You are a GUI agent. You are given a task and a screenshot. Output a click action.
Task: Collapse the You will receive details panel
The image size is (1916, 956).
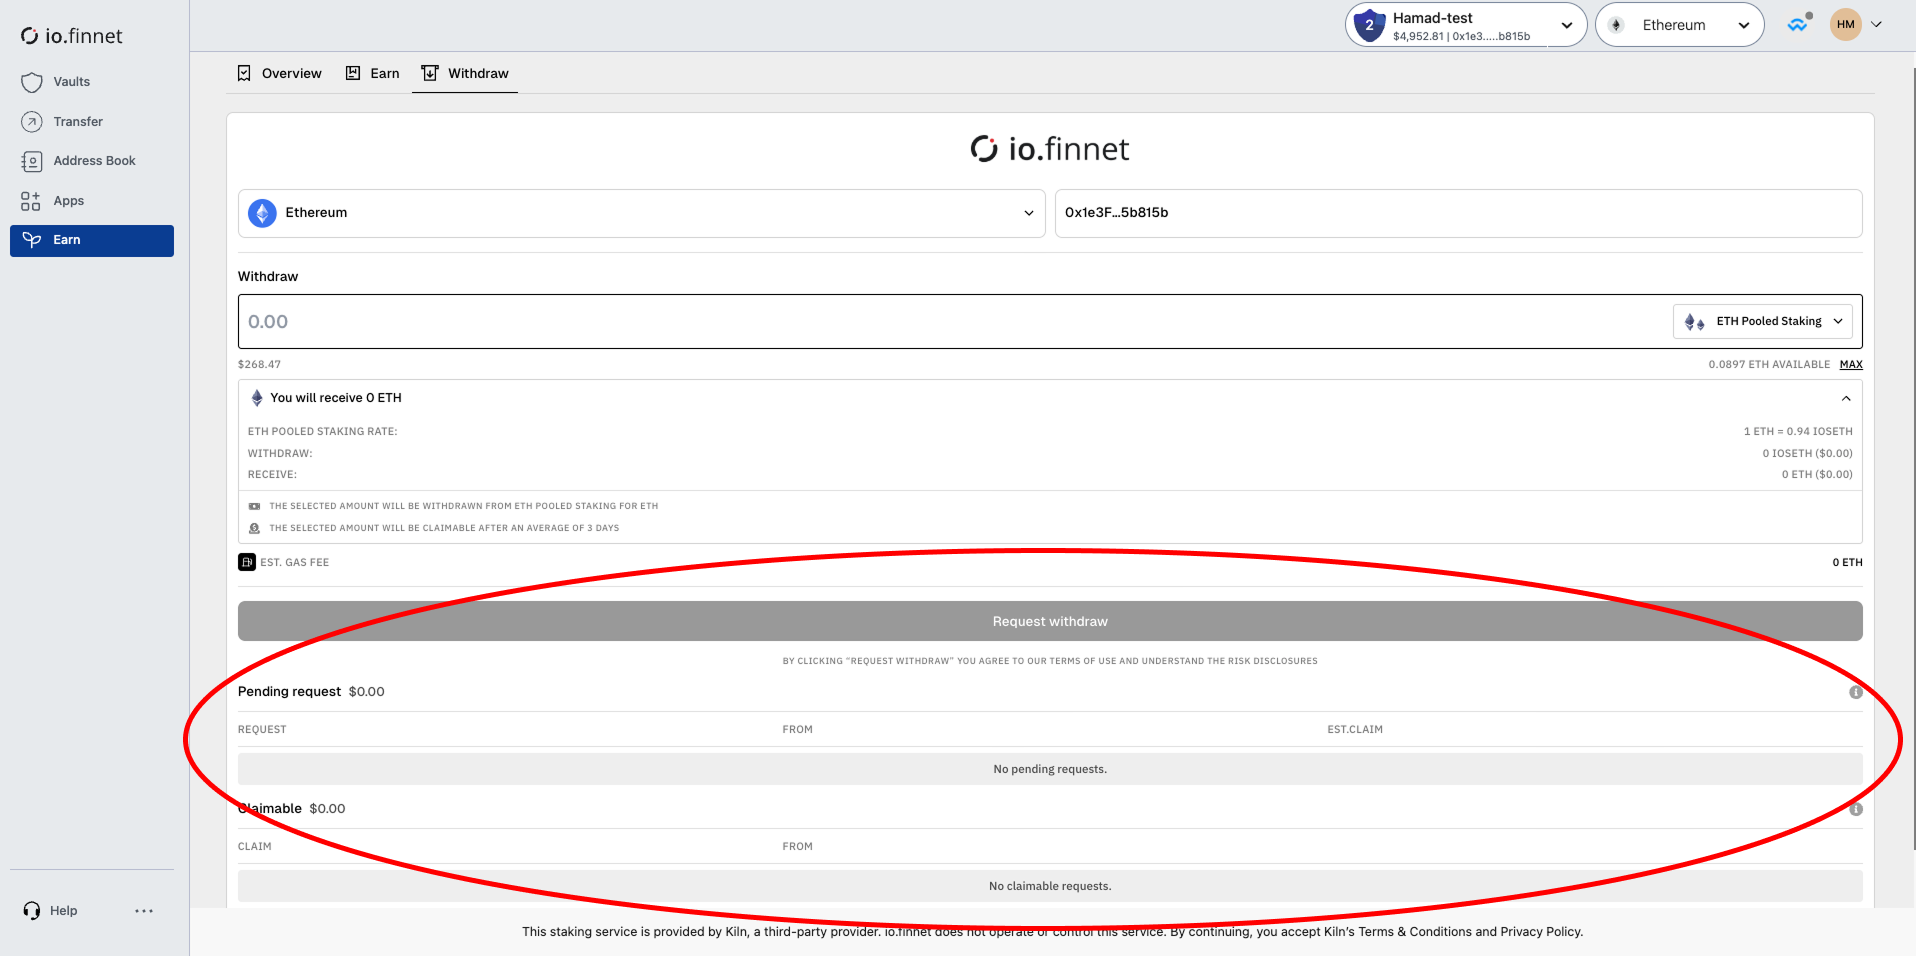click(x=1846, y=398)
